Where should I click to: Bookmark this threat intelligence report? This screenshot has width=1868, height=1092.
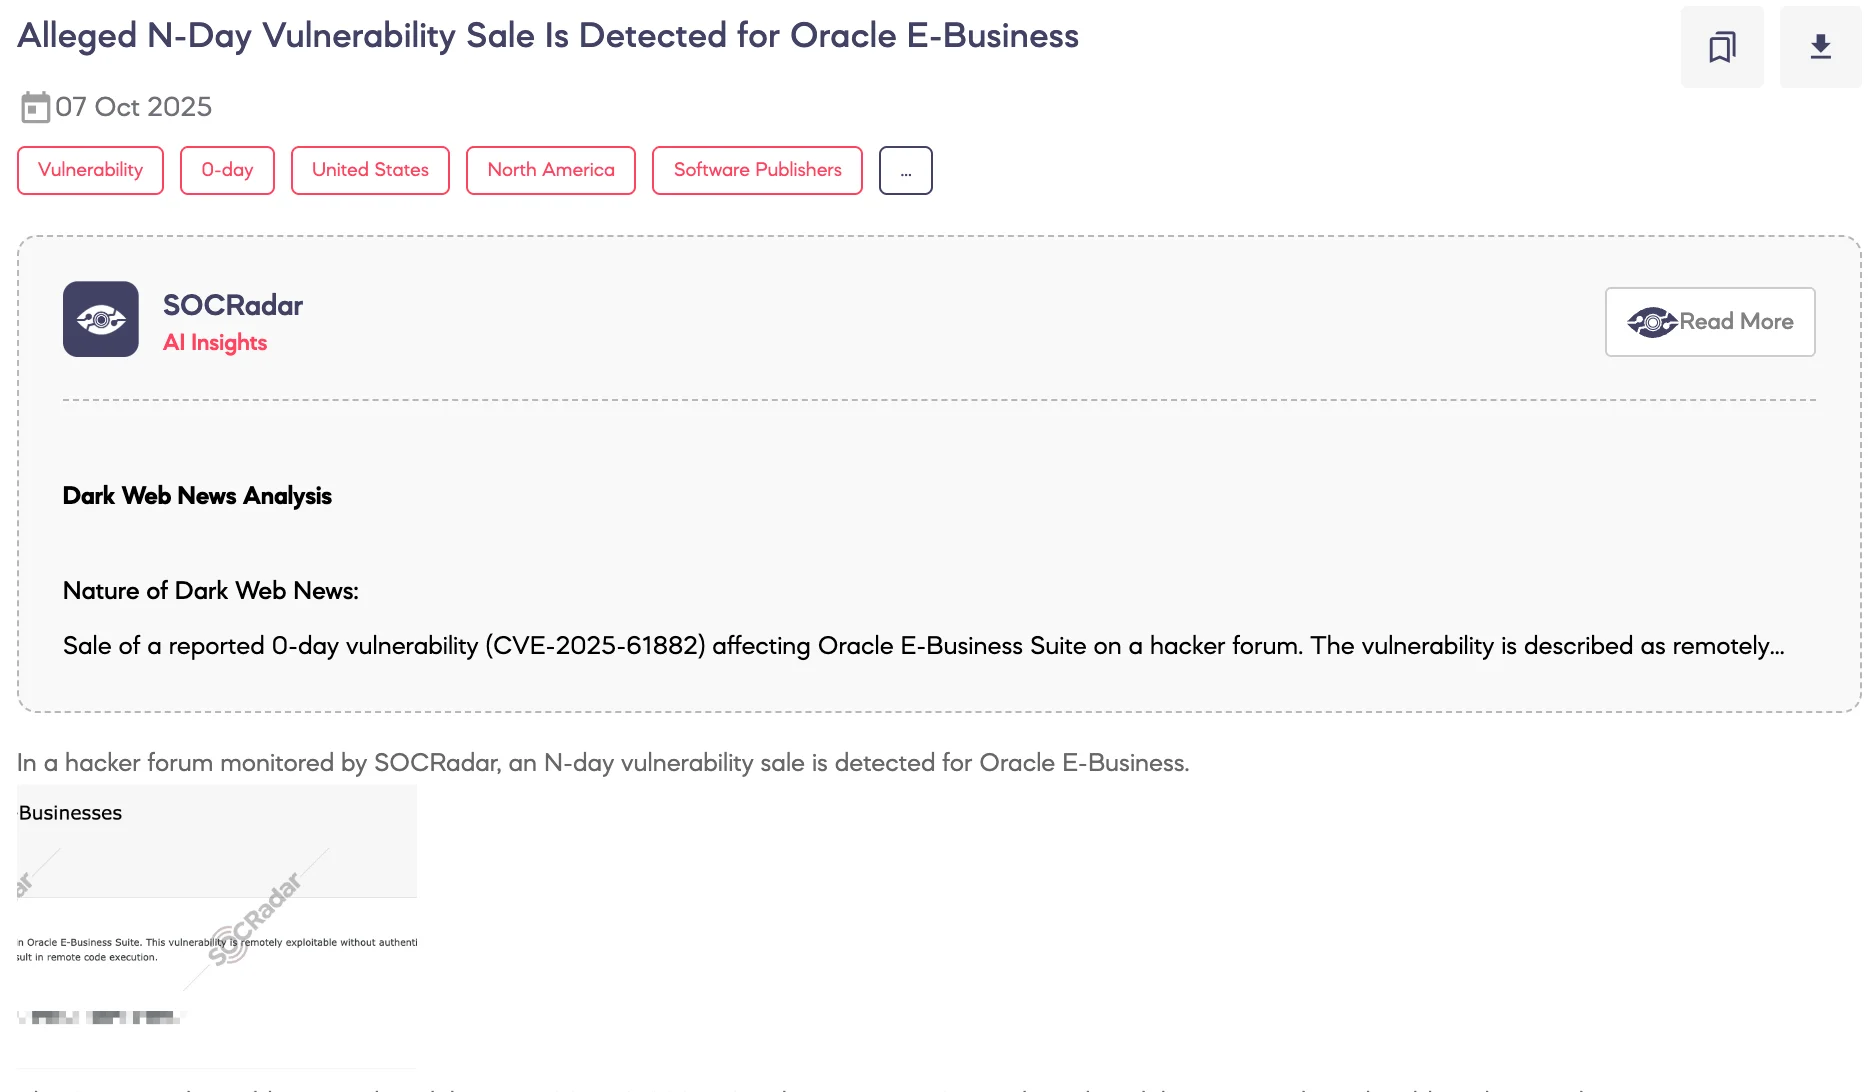[1722, 45]
